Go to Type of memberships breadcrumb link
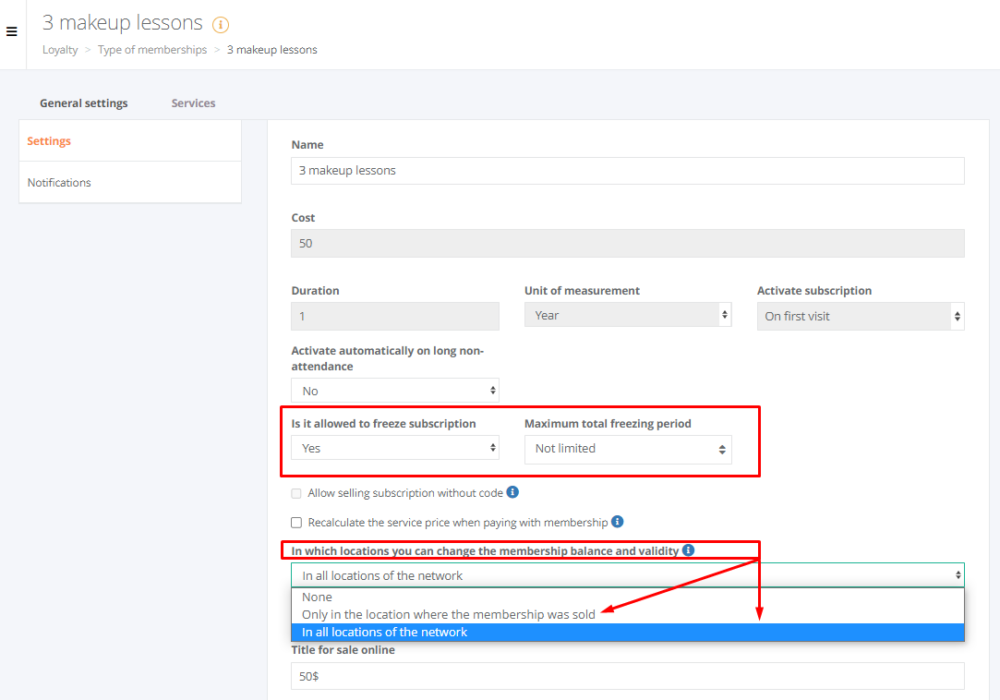This screenshot has height=700, width=1000. (152, 50)
